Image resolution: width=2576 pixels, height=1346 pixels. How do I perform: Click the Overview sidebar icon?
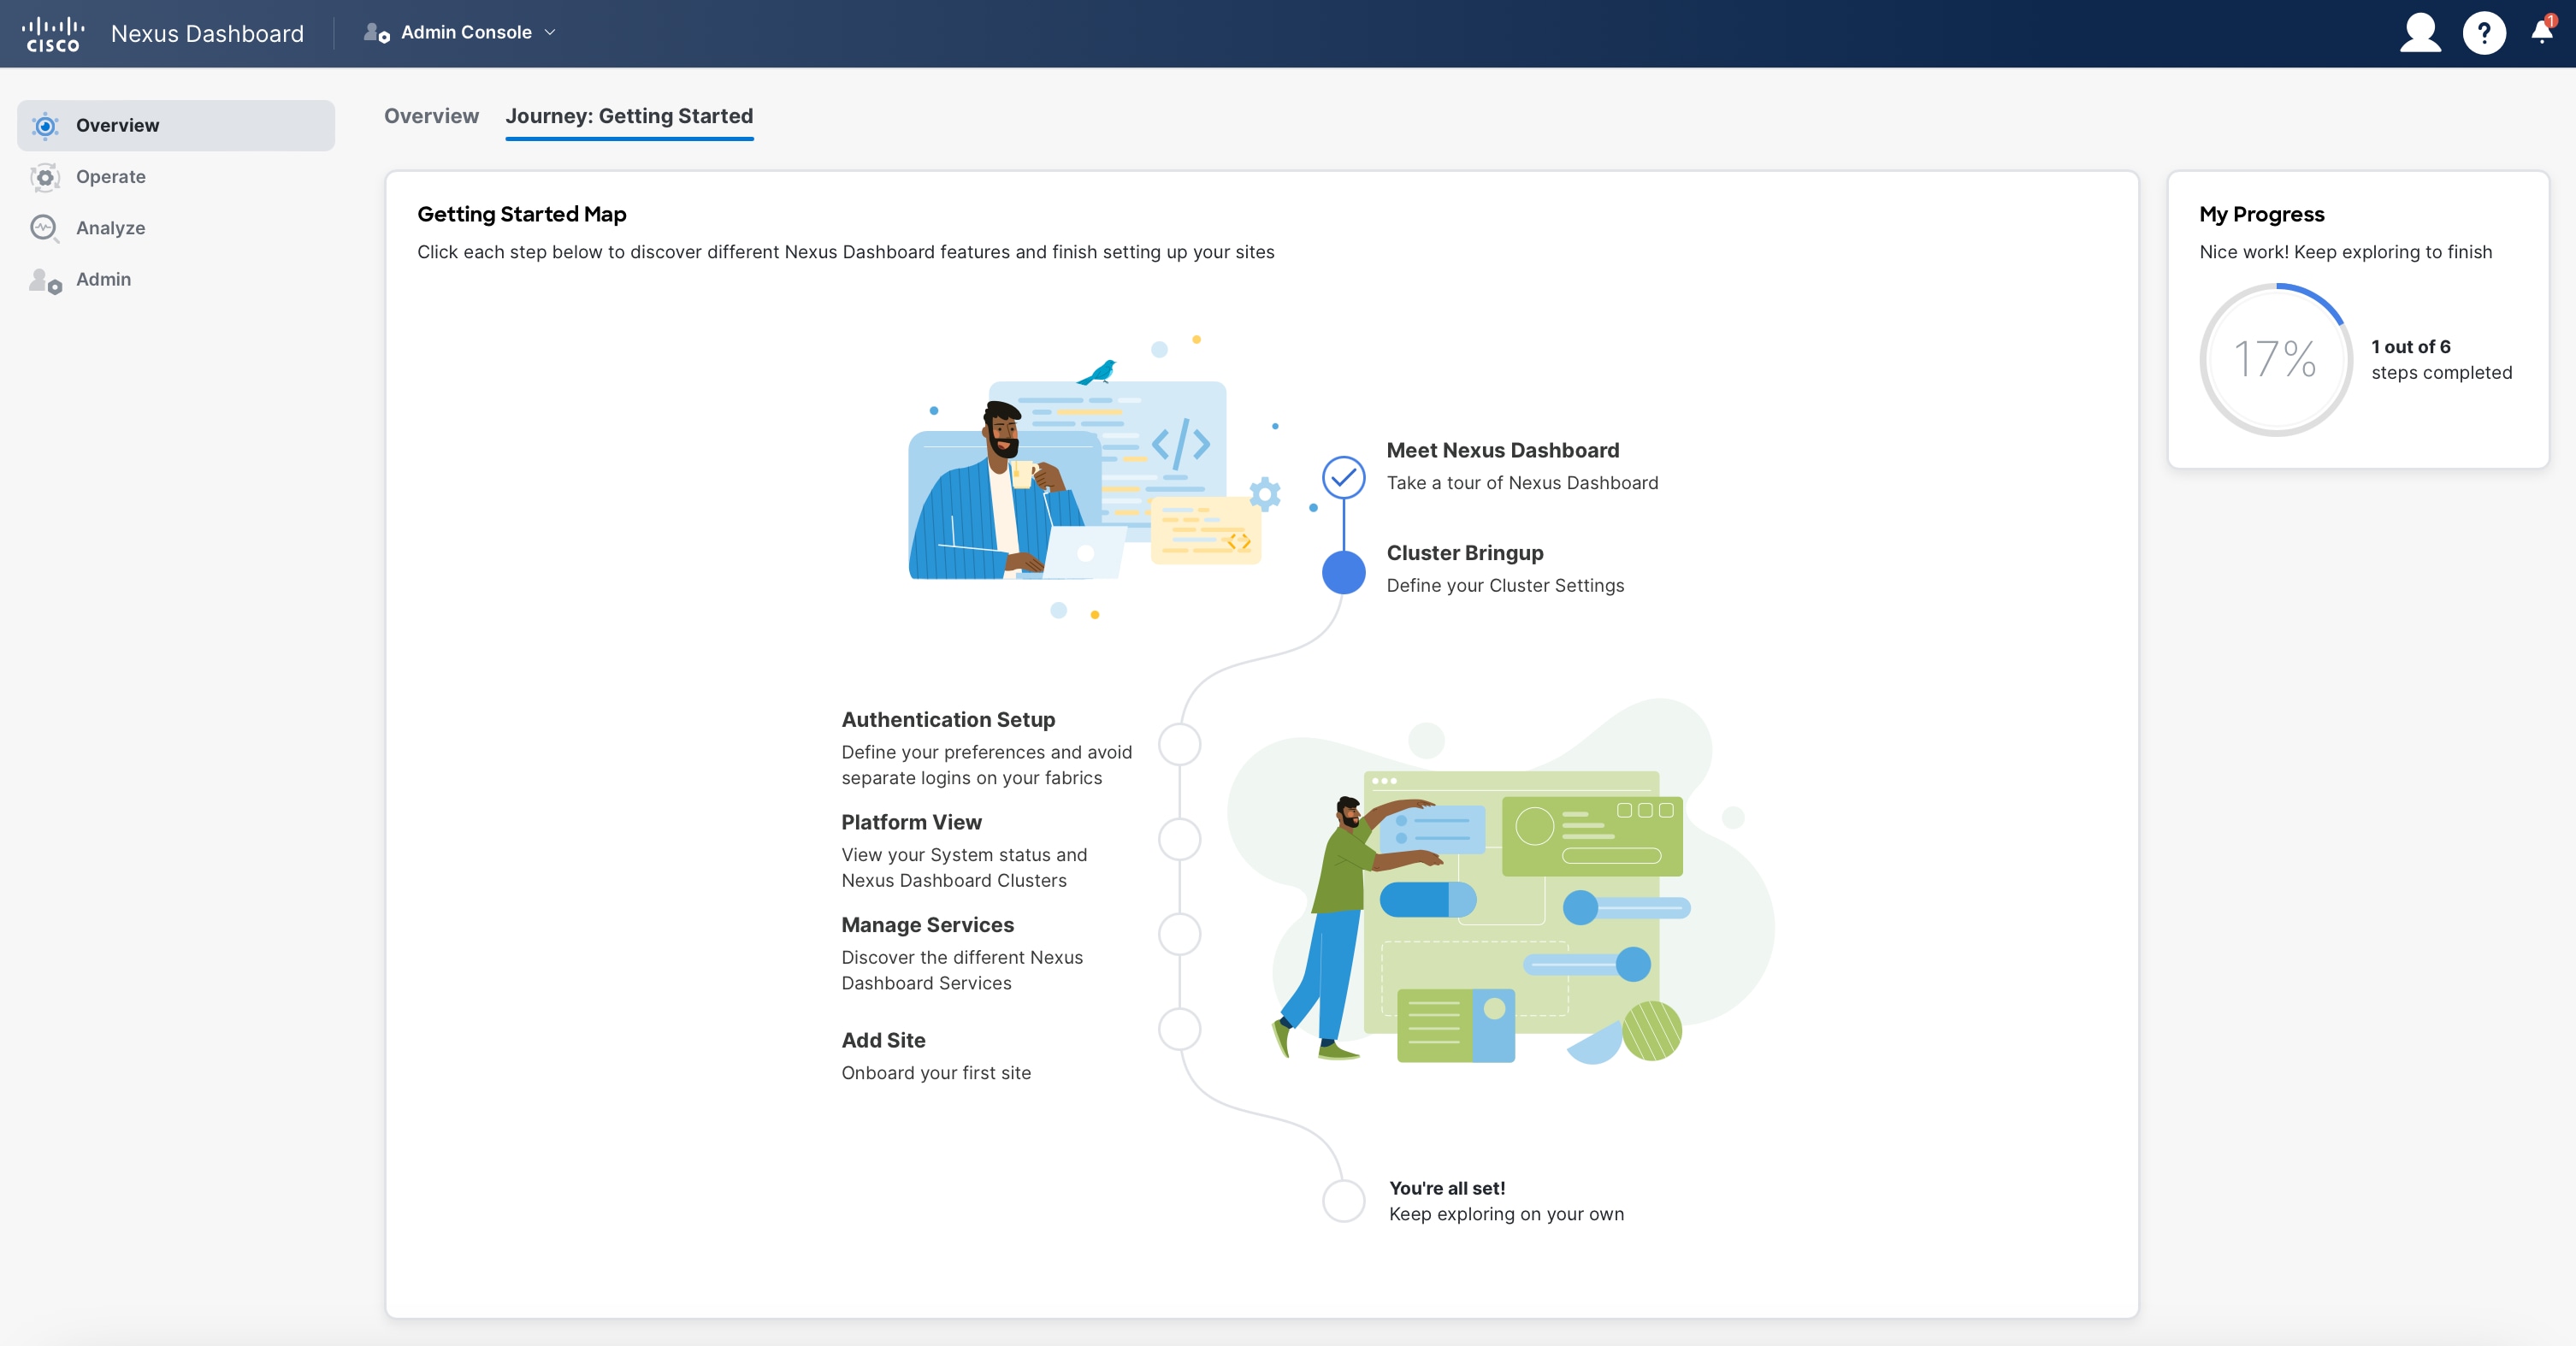45,126
